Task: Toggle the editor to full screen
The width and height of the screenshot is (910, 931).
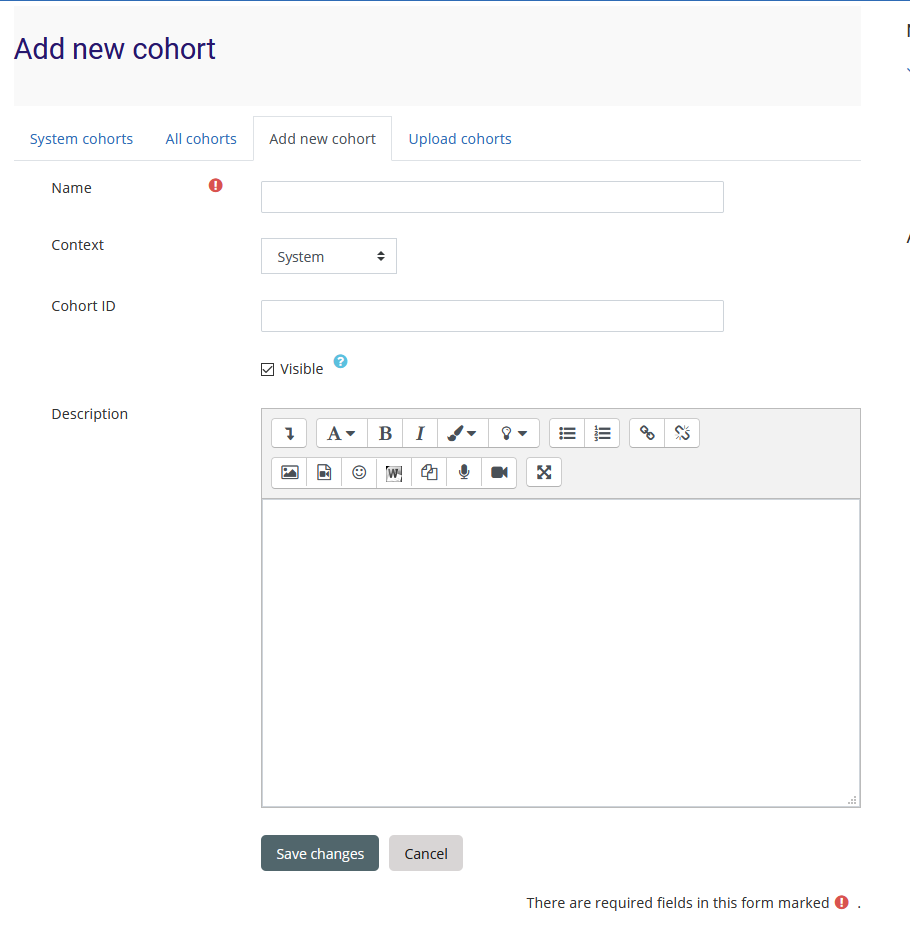Action: coord(544,472)
